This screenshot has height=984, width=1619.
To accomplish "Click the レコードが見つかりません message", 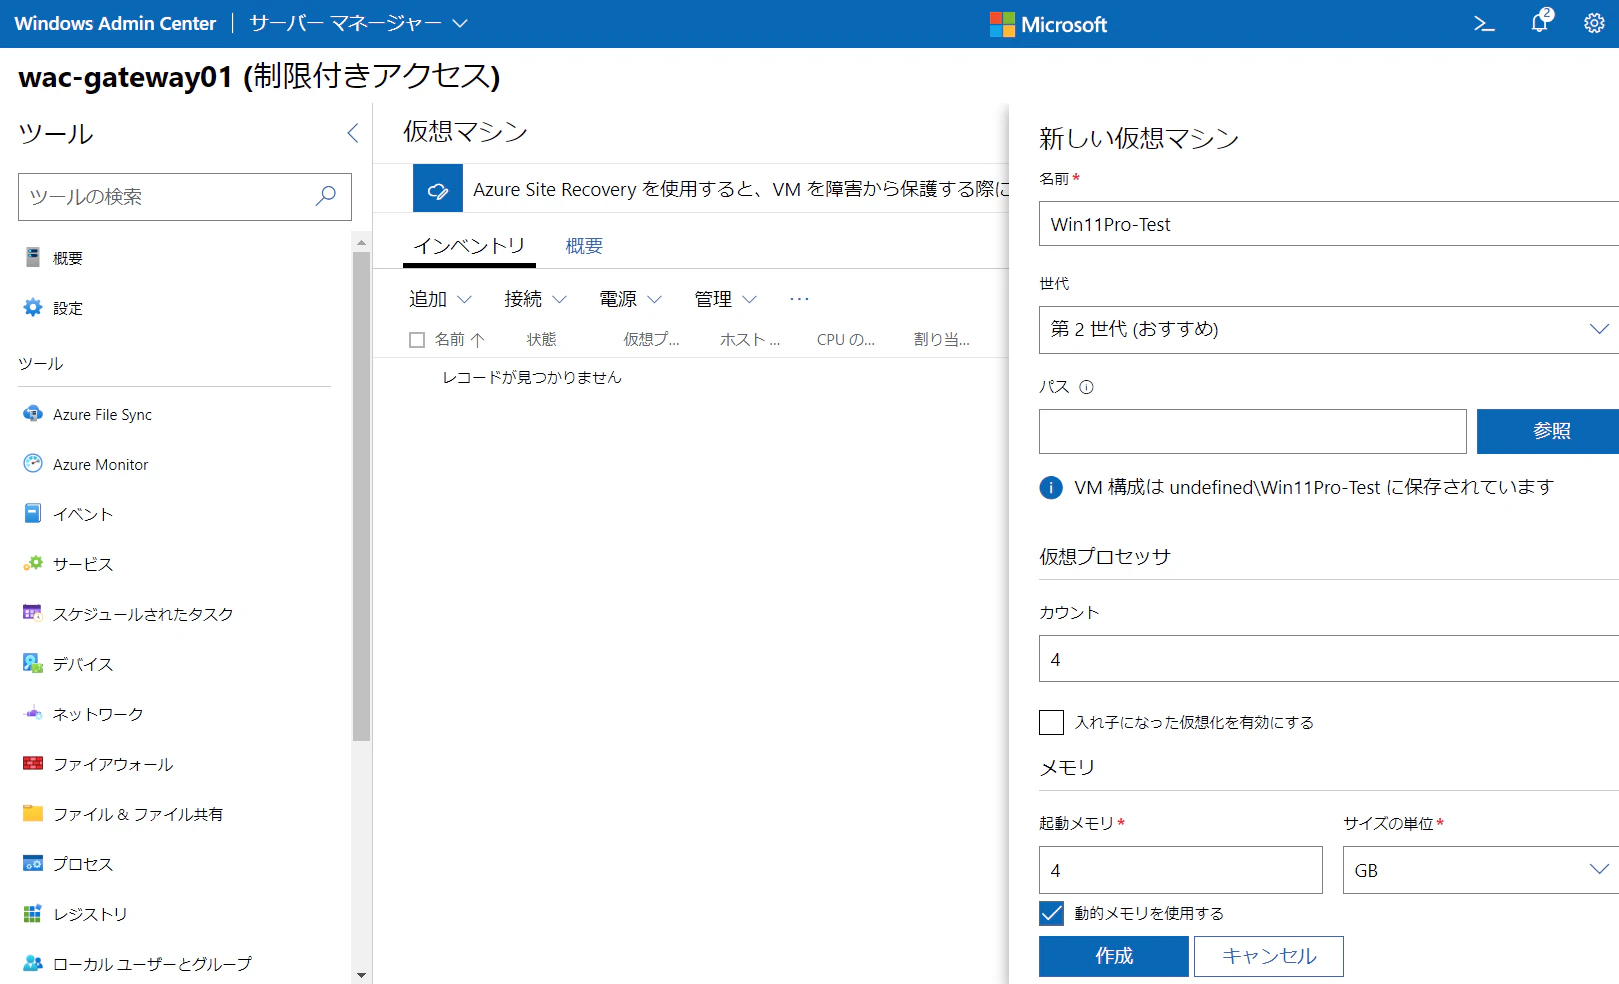I will tap(532, 377).
